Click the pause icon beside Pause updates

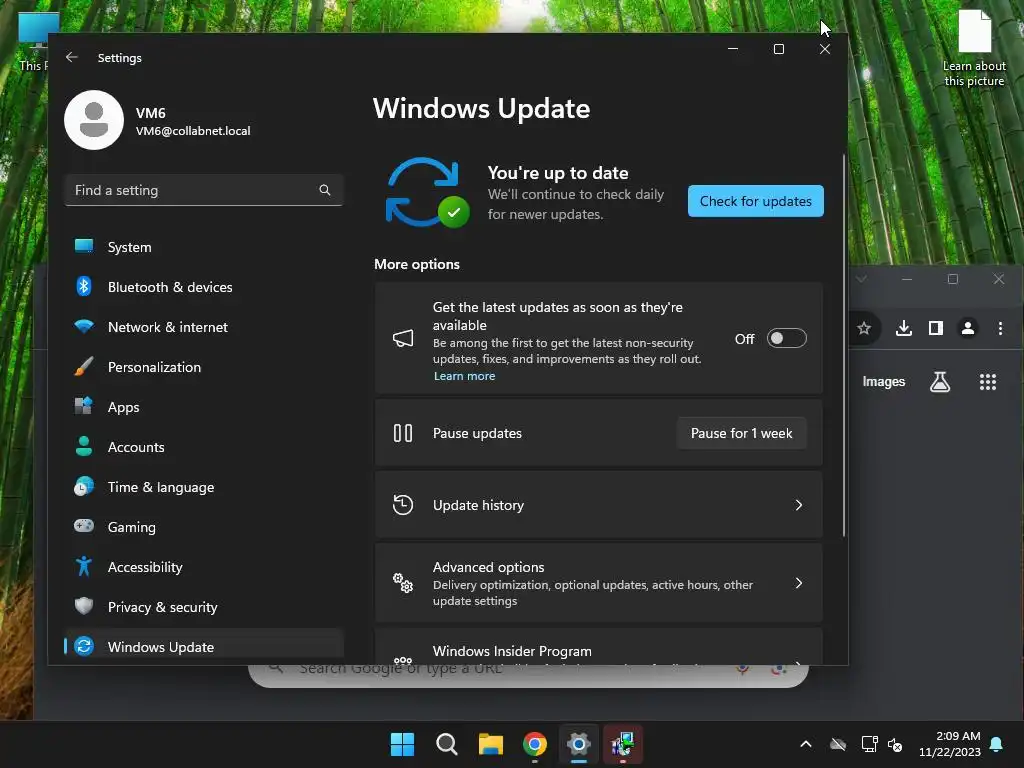[403, 433]
